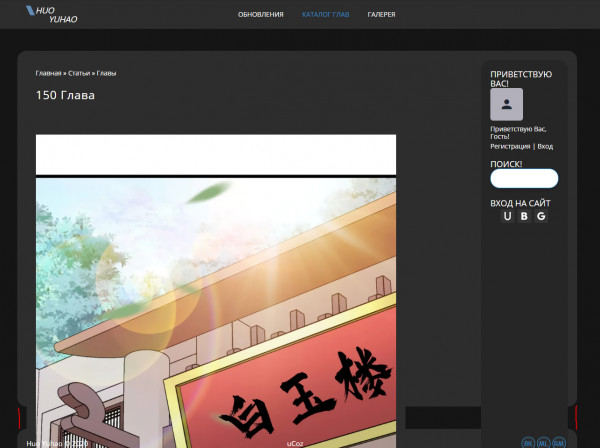Focus the site search input field

[524, 178]
